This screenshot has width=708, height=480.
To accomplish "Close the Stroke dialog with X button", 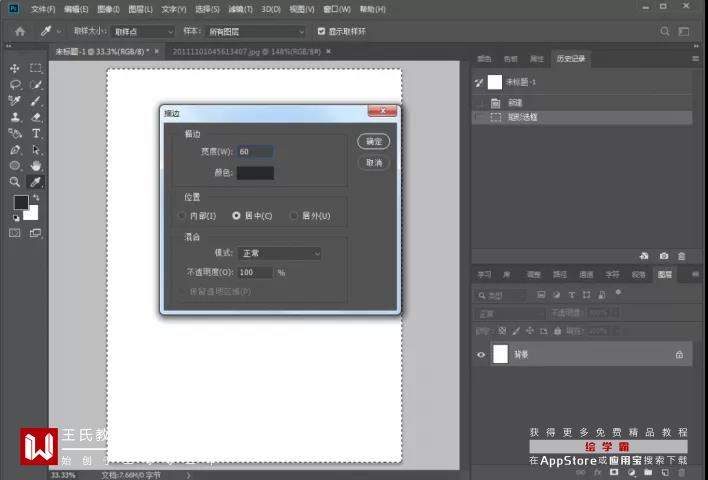I will click(382, 111).
